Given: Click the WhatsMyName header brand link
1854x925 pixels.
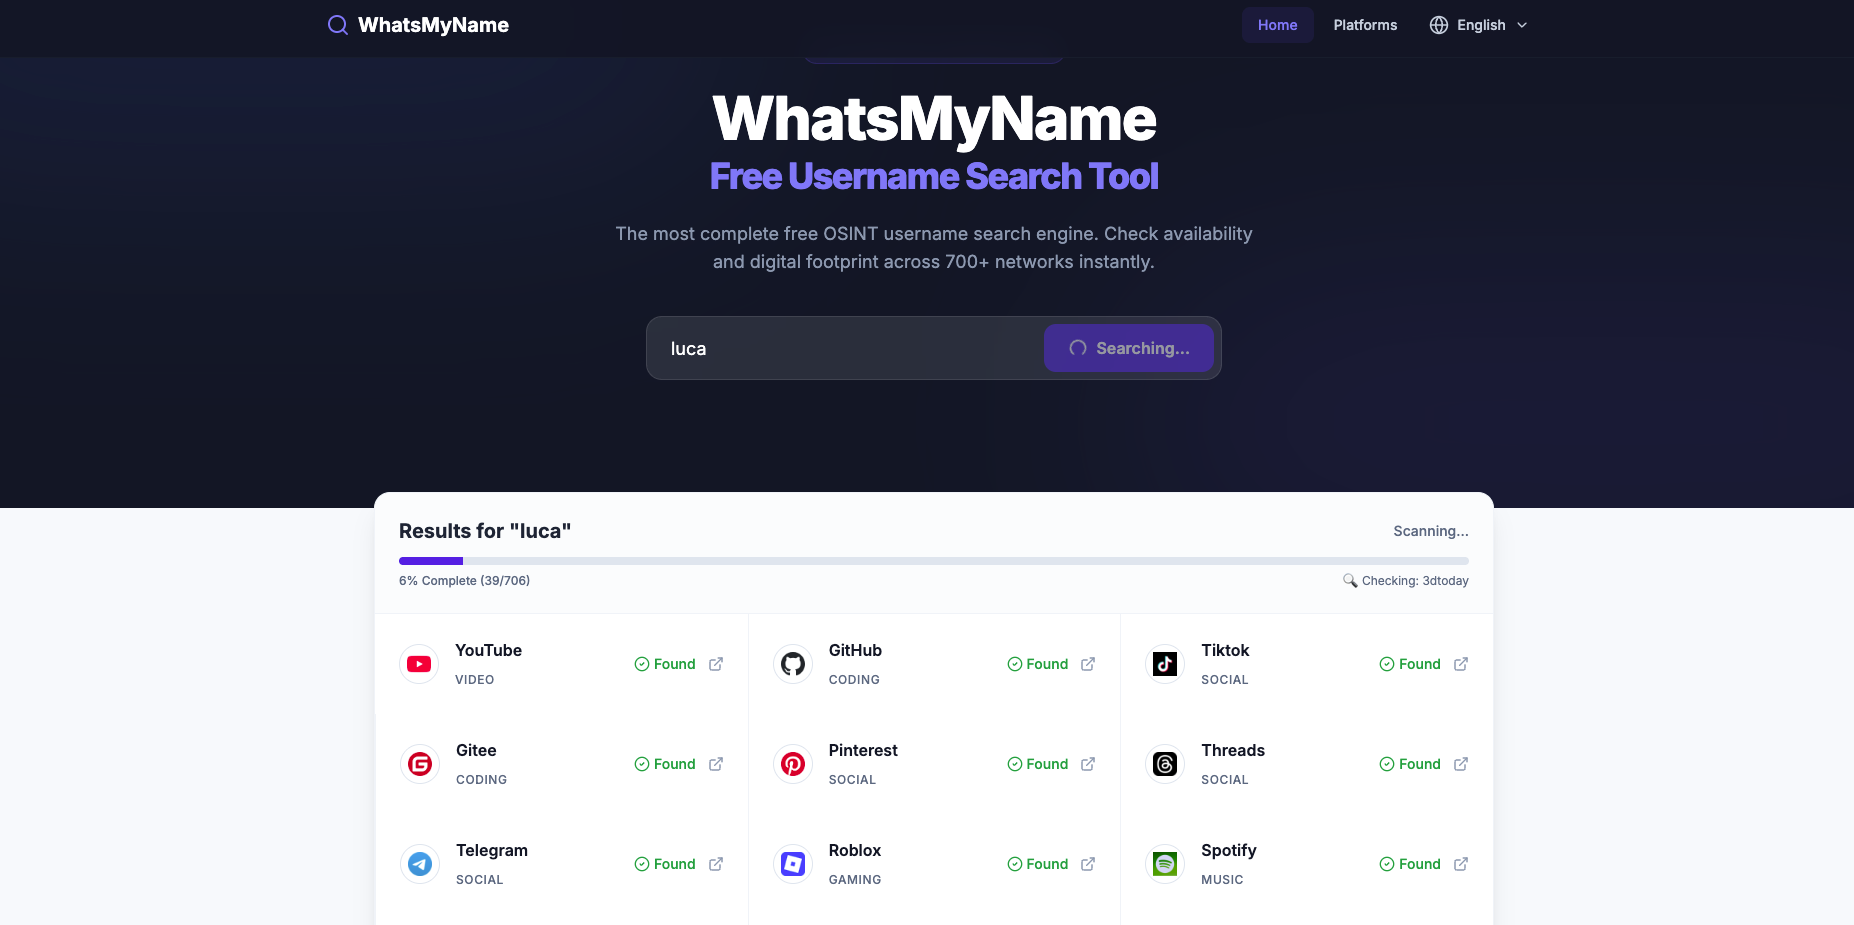Looking at the screenshot, I should (433, 25).
